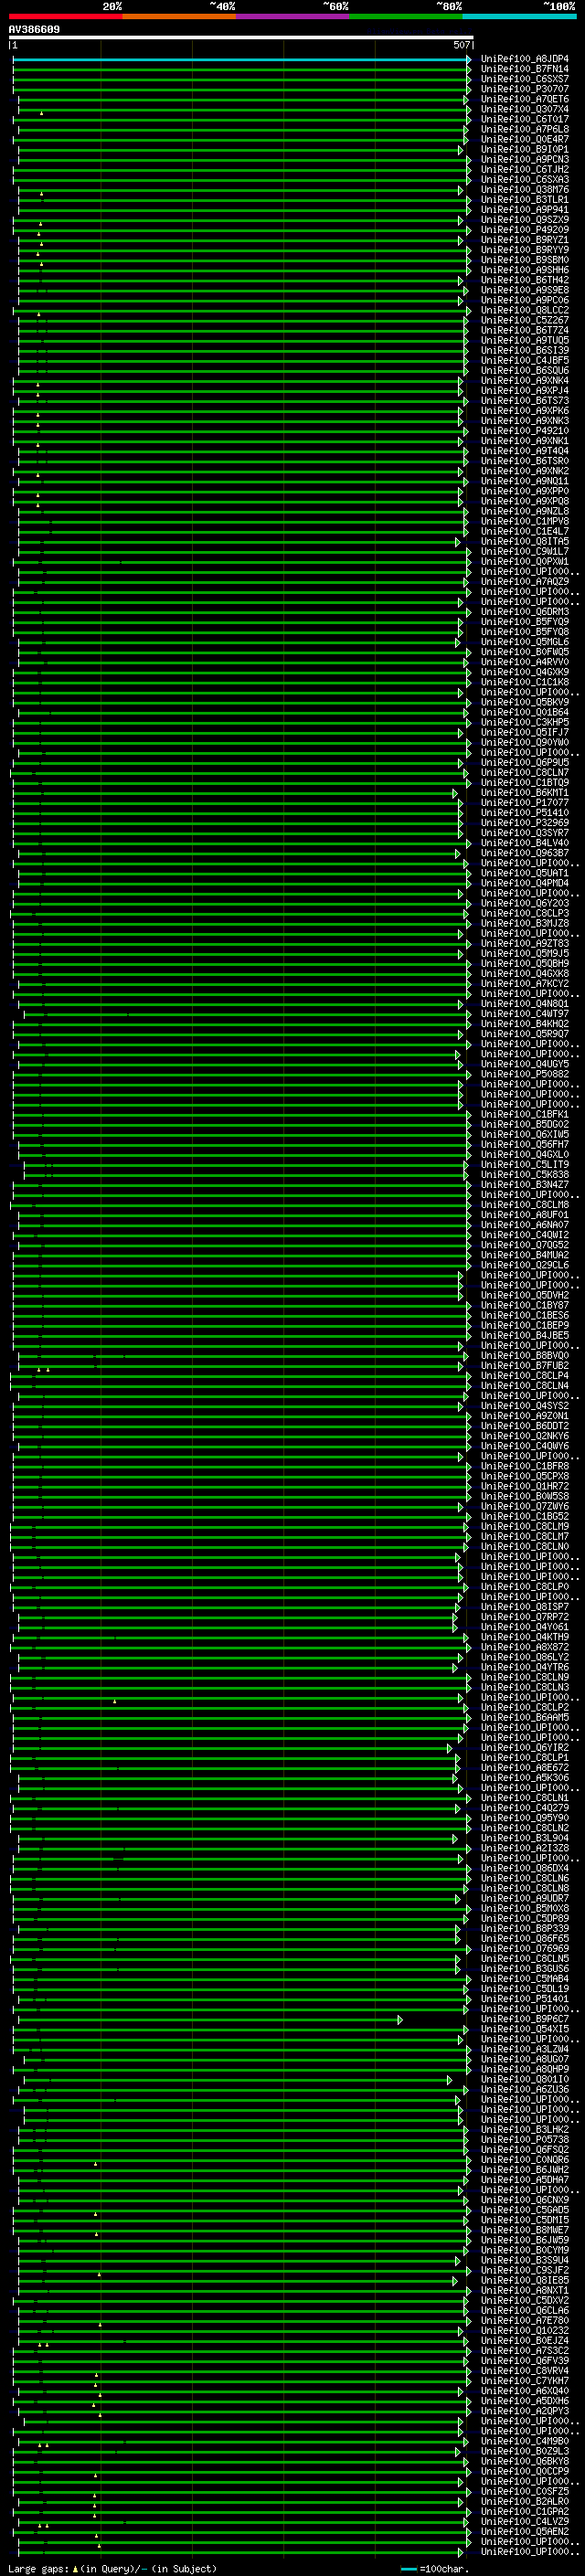This screenshot has width=585, height=2576.
Task: Select the UniRef100_P49210 label
Action: [x=525, y=430]
